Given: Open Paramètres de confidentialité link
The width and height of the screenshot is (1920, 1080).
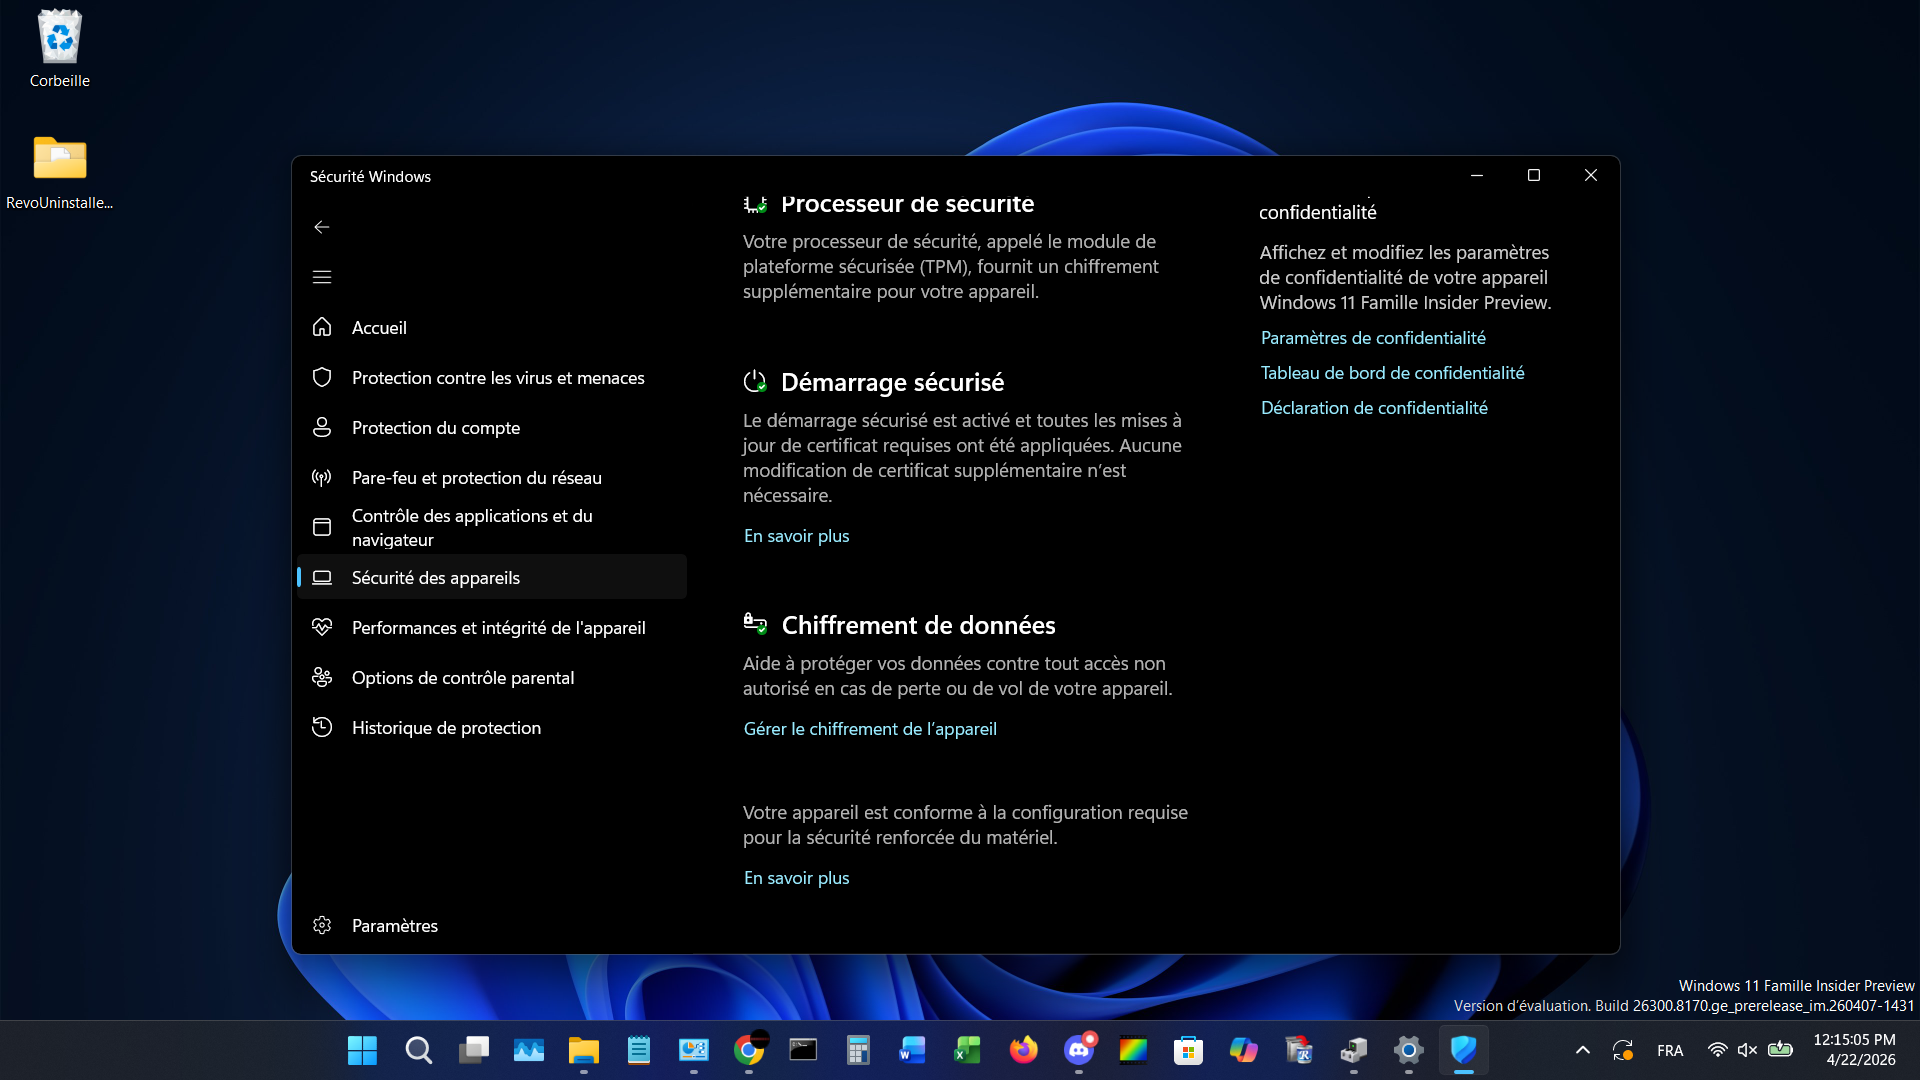Looking at the screenshot, I should click(x=1372, y=338).
